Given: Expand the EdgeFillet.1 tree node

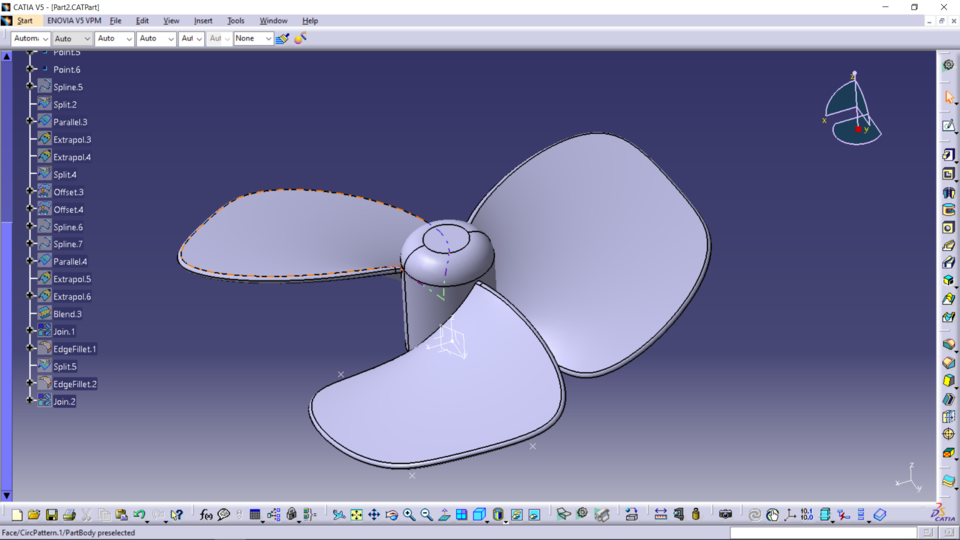Looking at the screenshot, I should click(x=31, y=349).
